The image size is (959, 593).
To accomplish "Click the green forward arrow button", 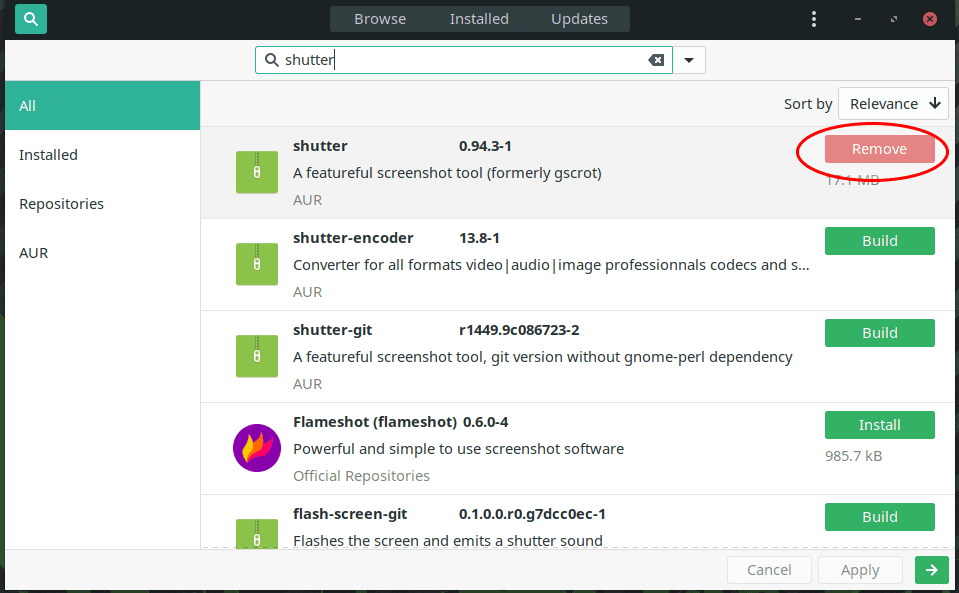I will (931, 570).
